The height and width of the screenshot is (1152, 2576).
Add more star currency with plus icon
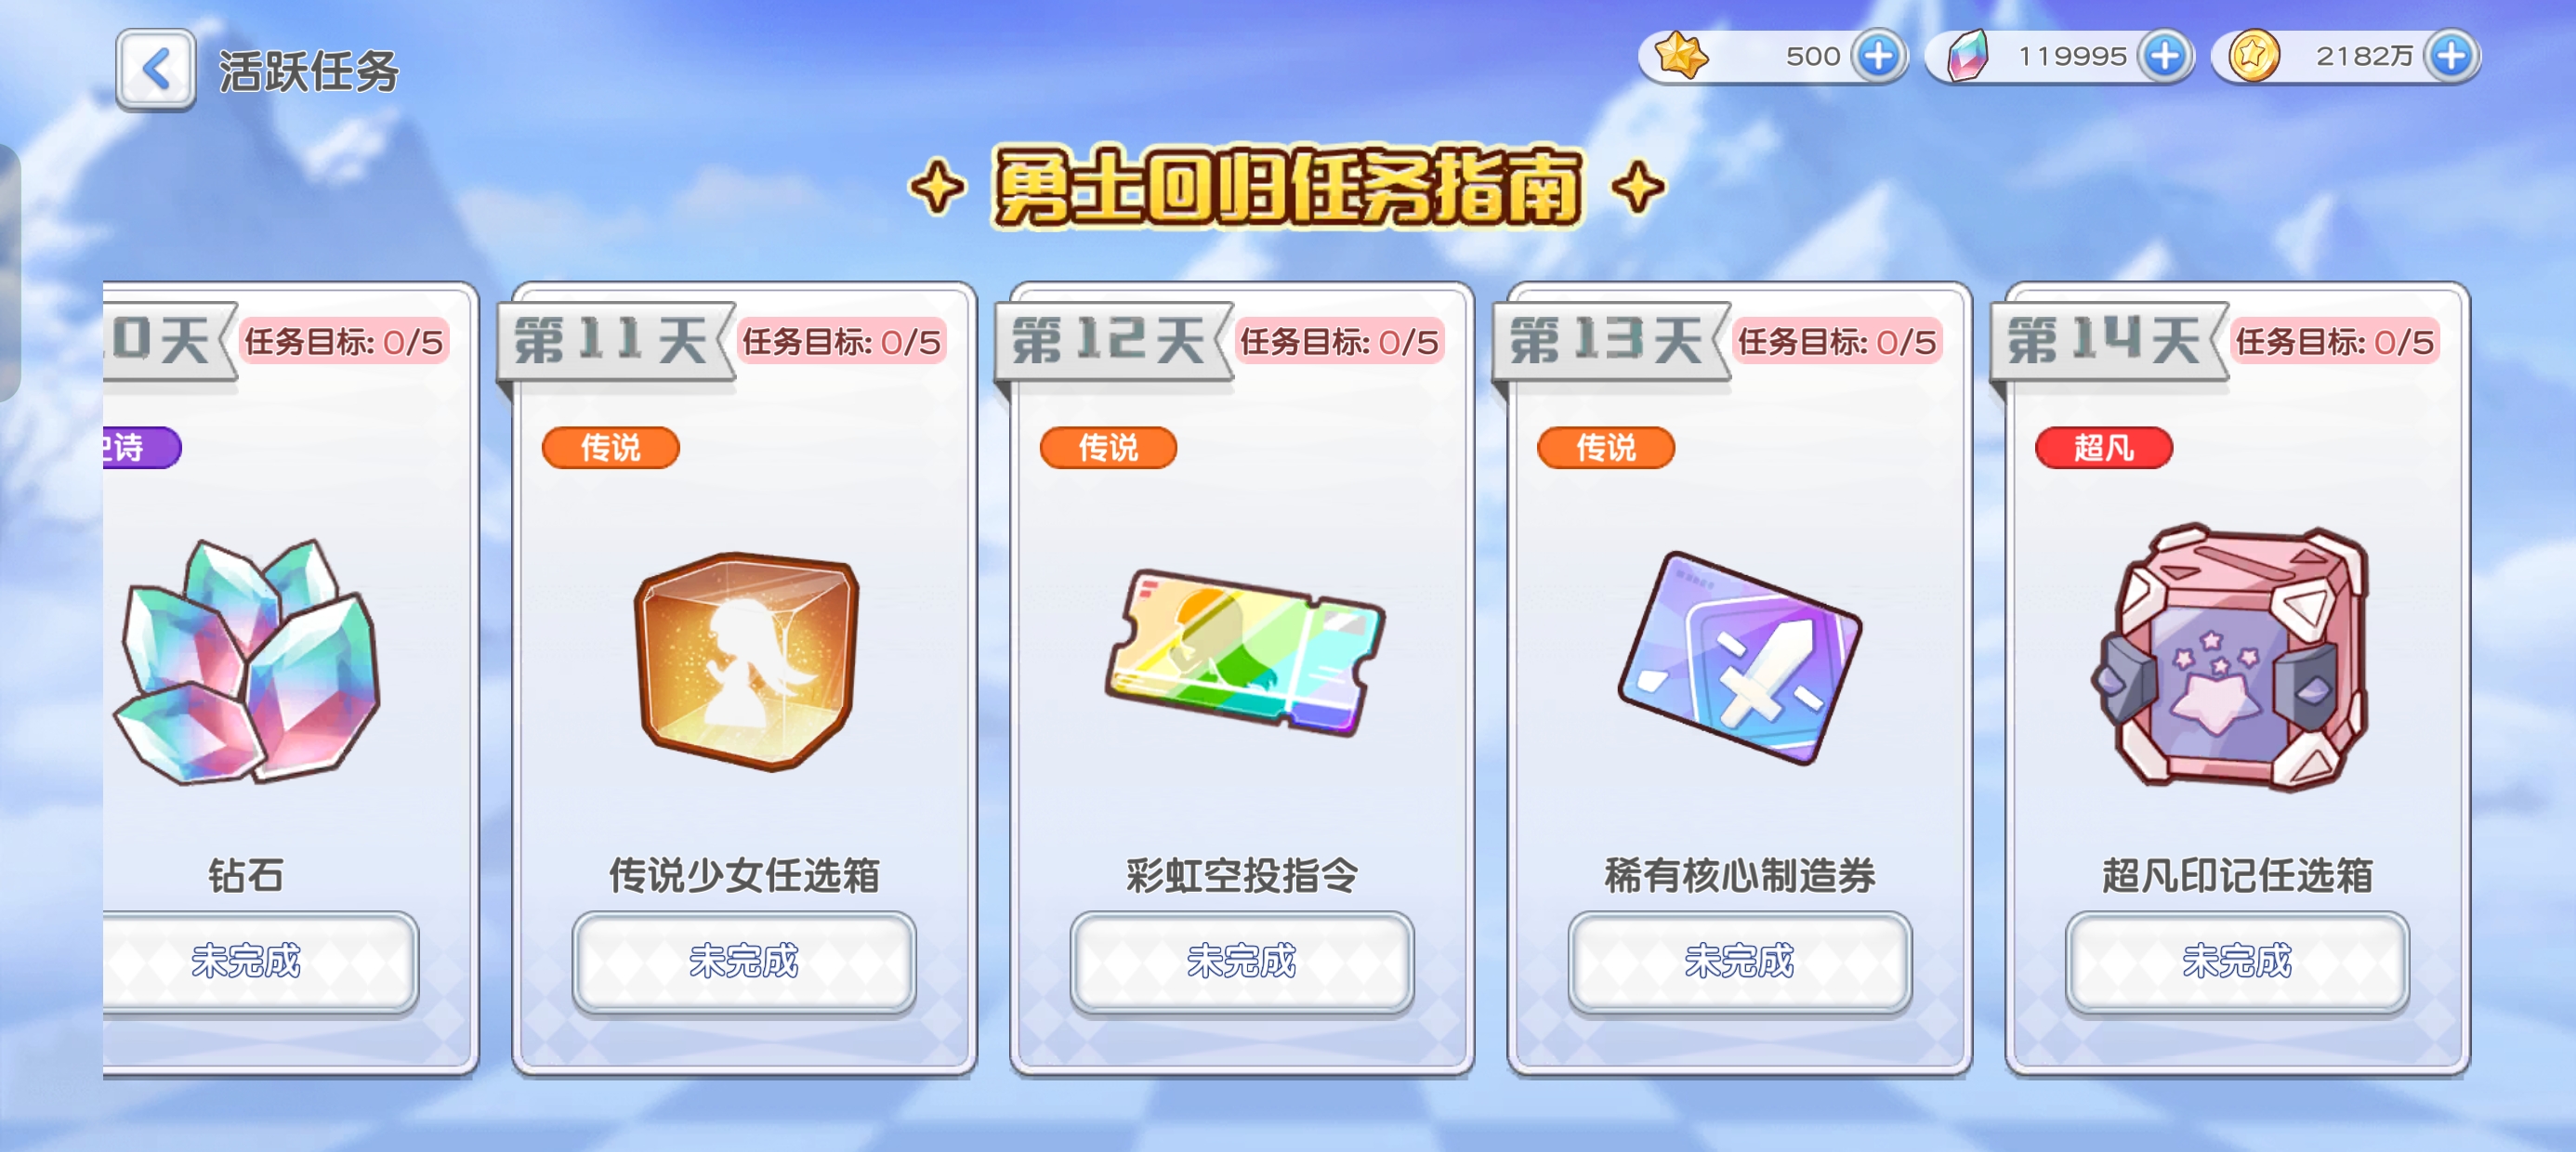click(1878, 56)
